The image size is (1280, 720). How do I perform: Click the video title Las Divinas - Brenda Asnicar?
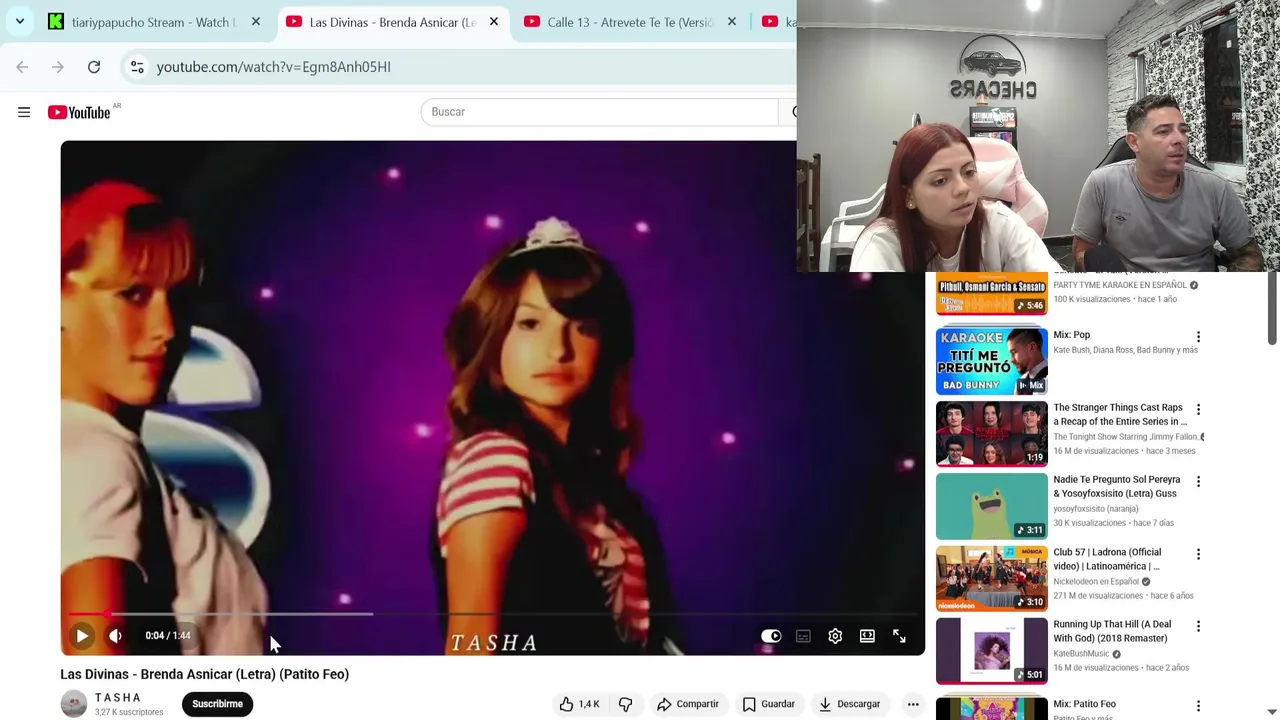pos(204,674)
